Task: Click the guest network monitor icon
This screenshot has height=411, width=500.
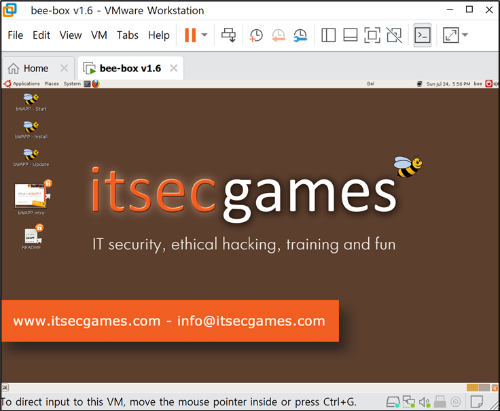Action: point(420,84)
